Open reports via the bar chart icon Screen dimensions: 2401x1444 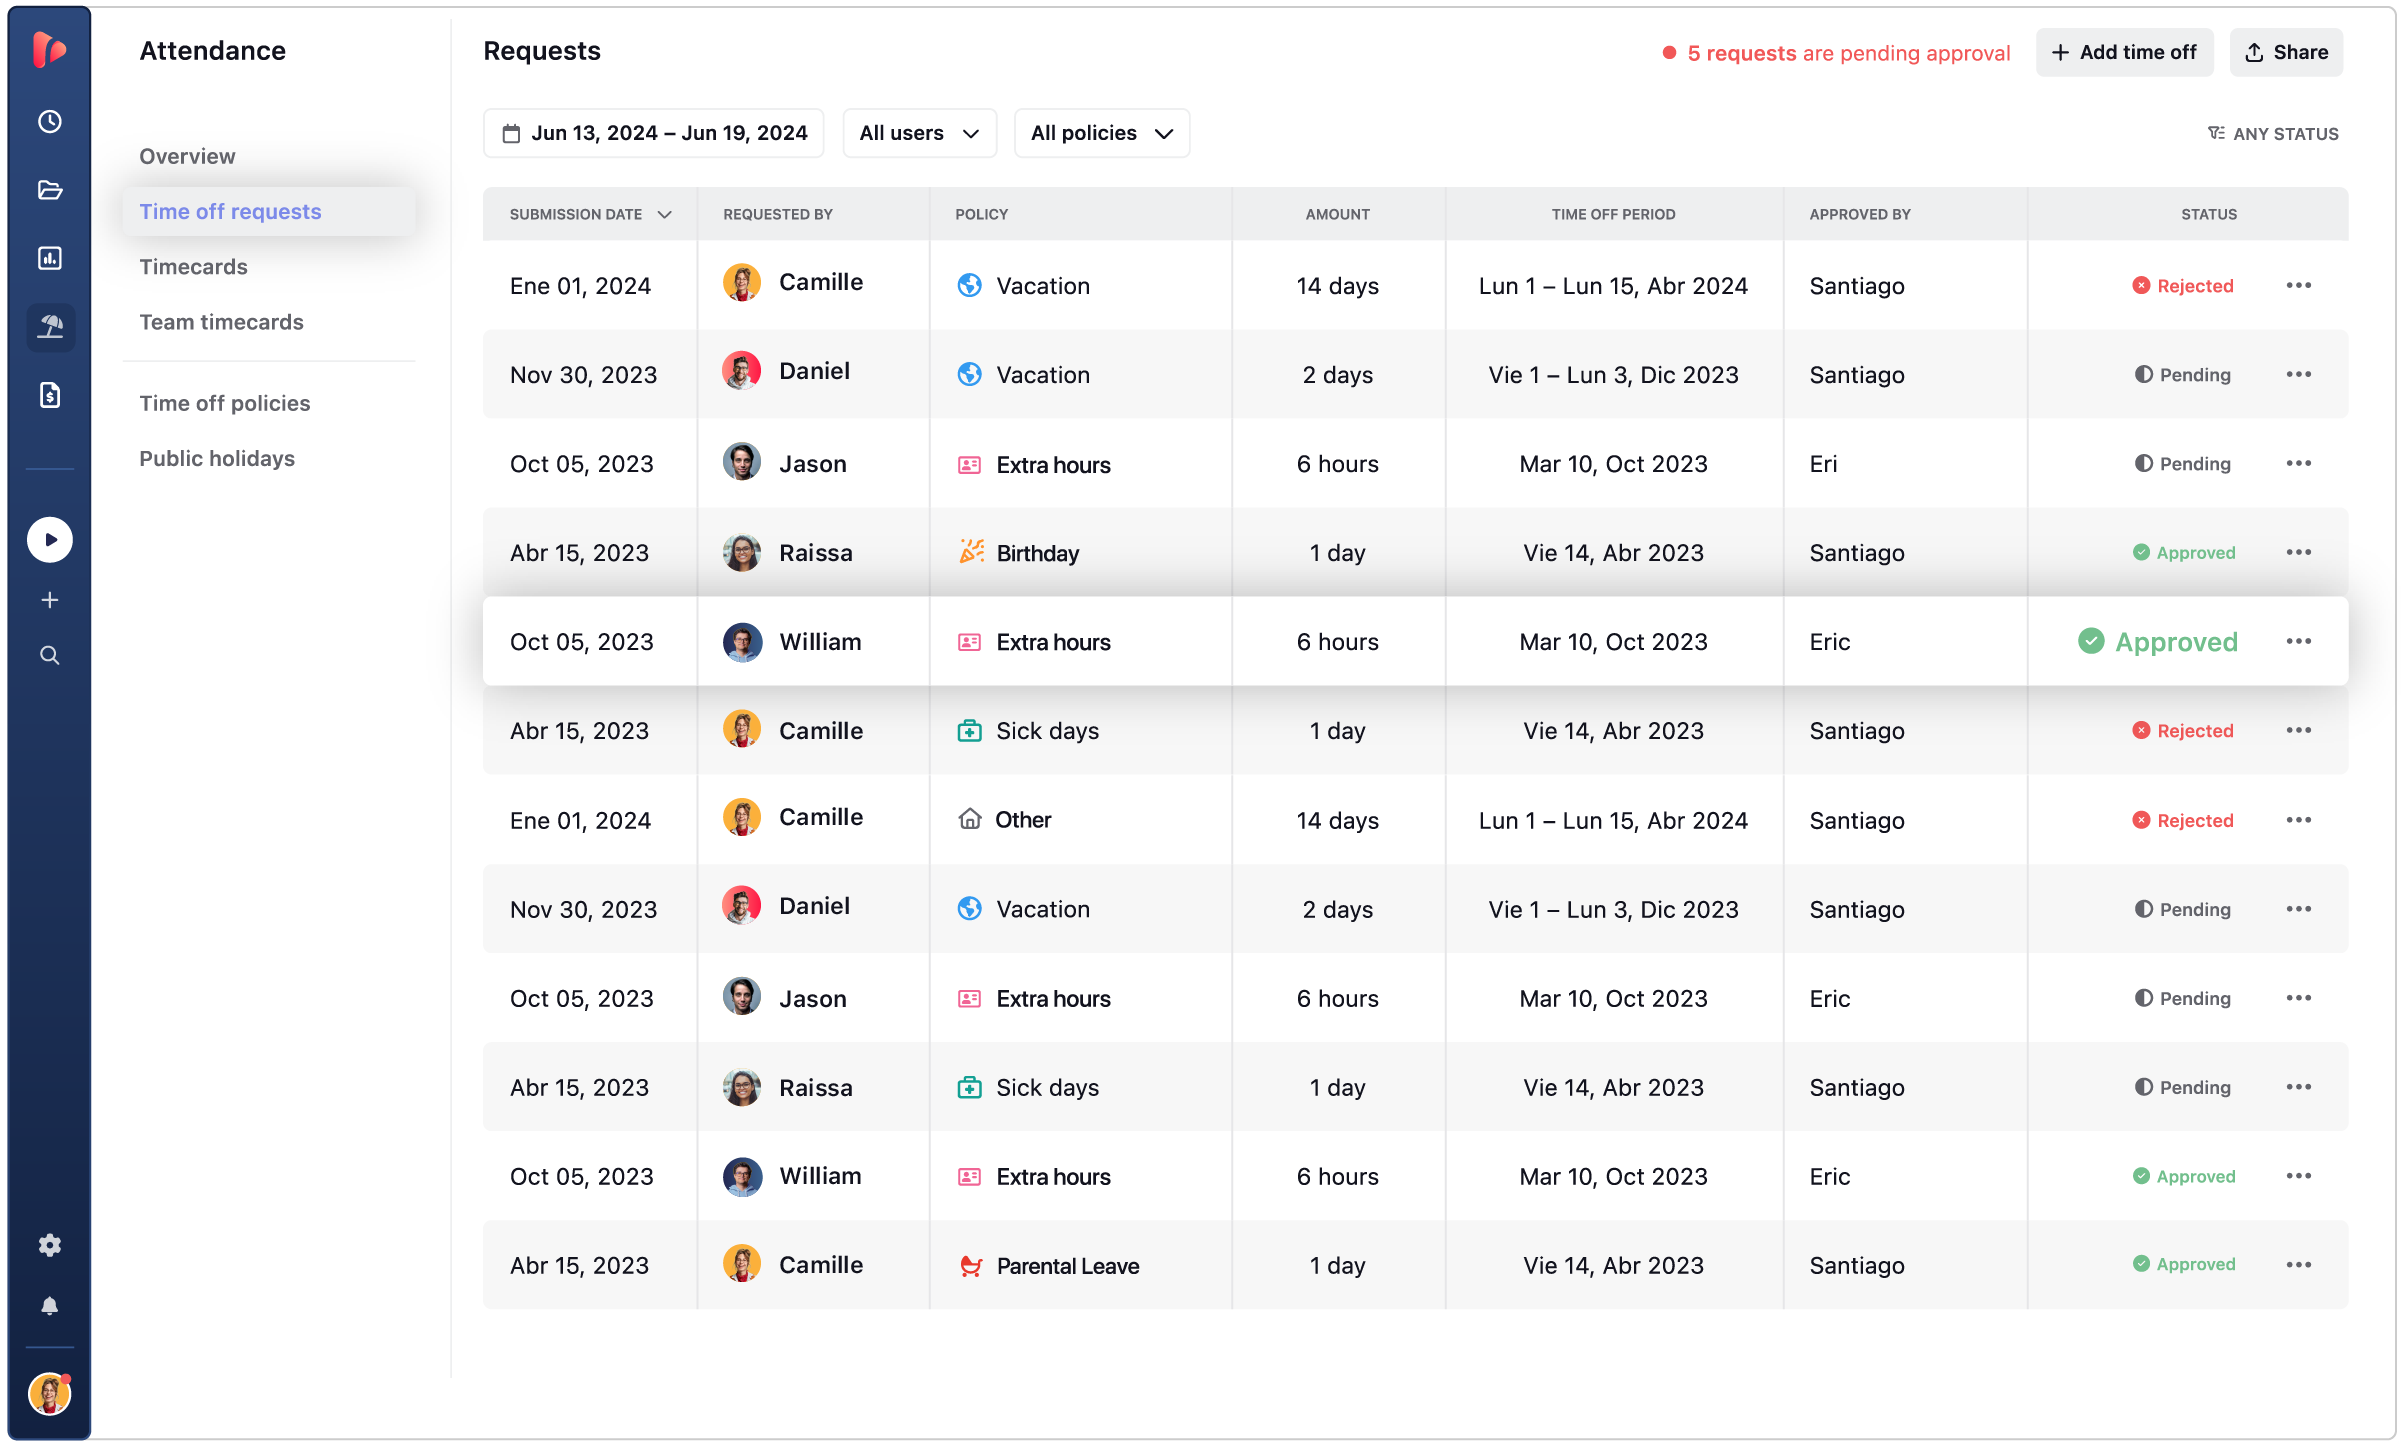(x=49, y=258)
